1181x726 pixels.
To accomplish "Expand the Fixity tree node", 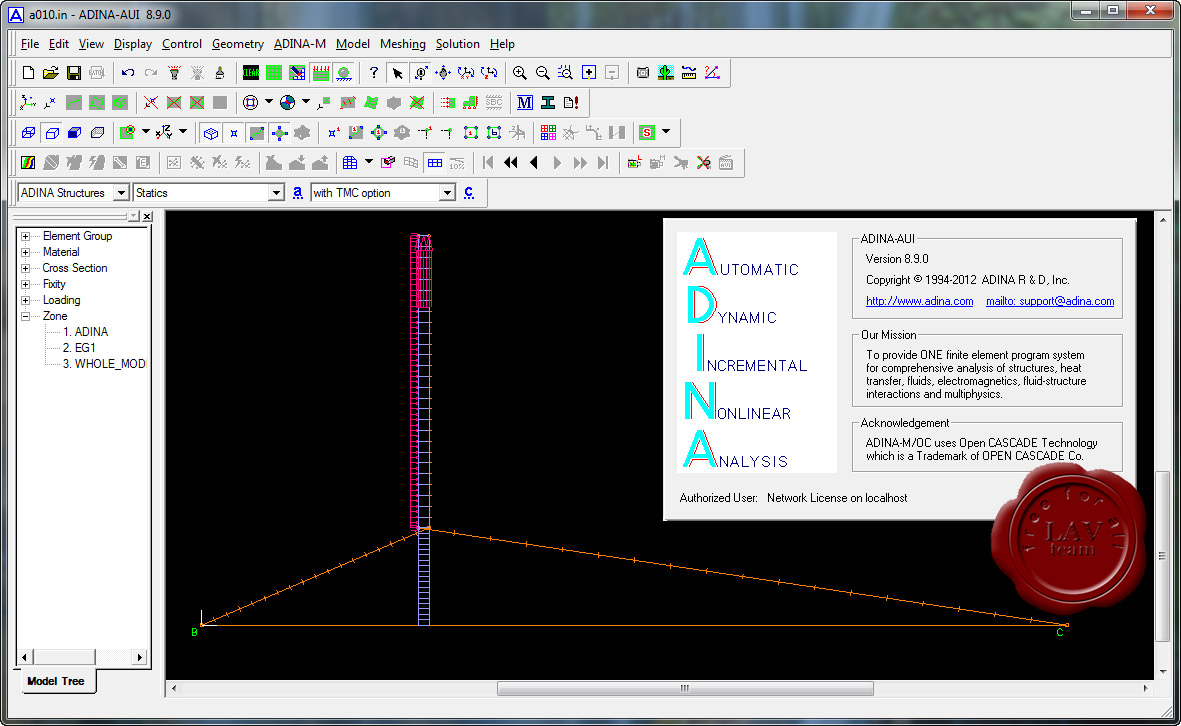I will pyautogui.click(x=26, y=284).
